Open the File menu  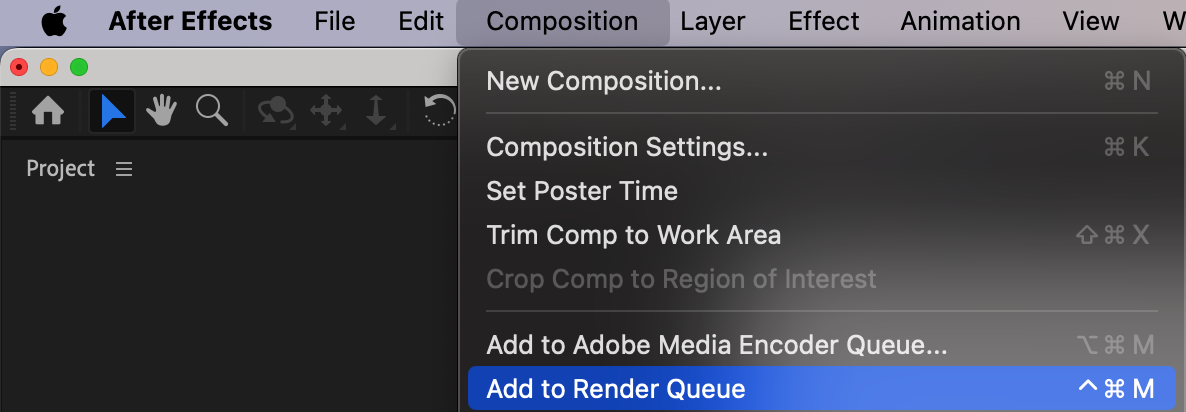[334, 21]
